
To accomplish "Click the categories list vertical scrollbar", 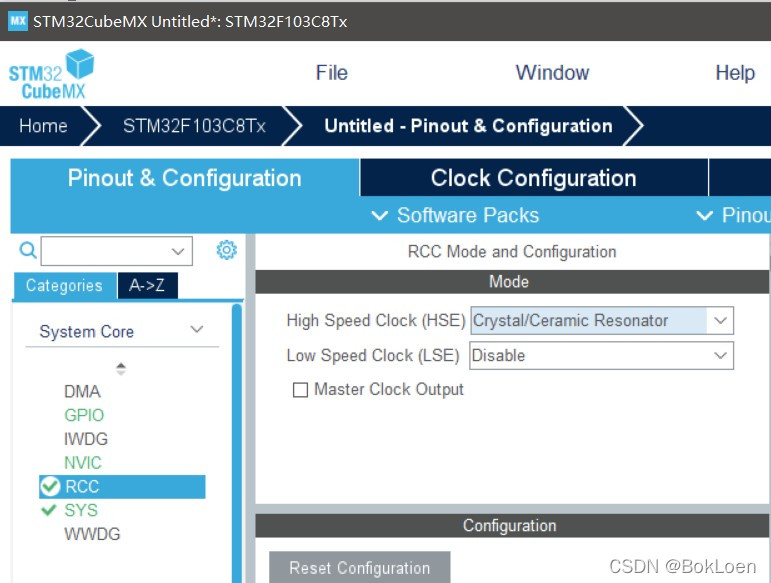I will pyautogui.click(x=237, y=443).
